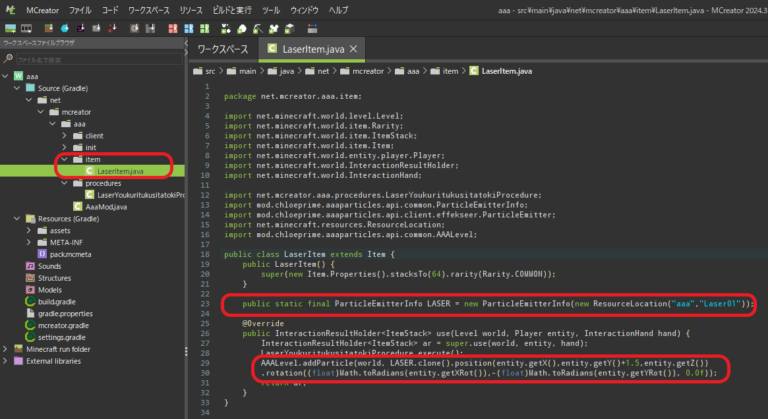Click the Structures icon in the workspace tree
This screenshot has width=768, height=419.
pyautogui.click(x=29, y=278)
